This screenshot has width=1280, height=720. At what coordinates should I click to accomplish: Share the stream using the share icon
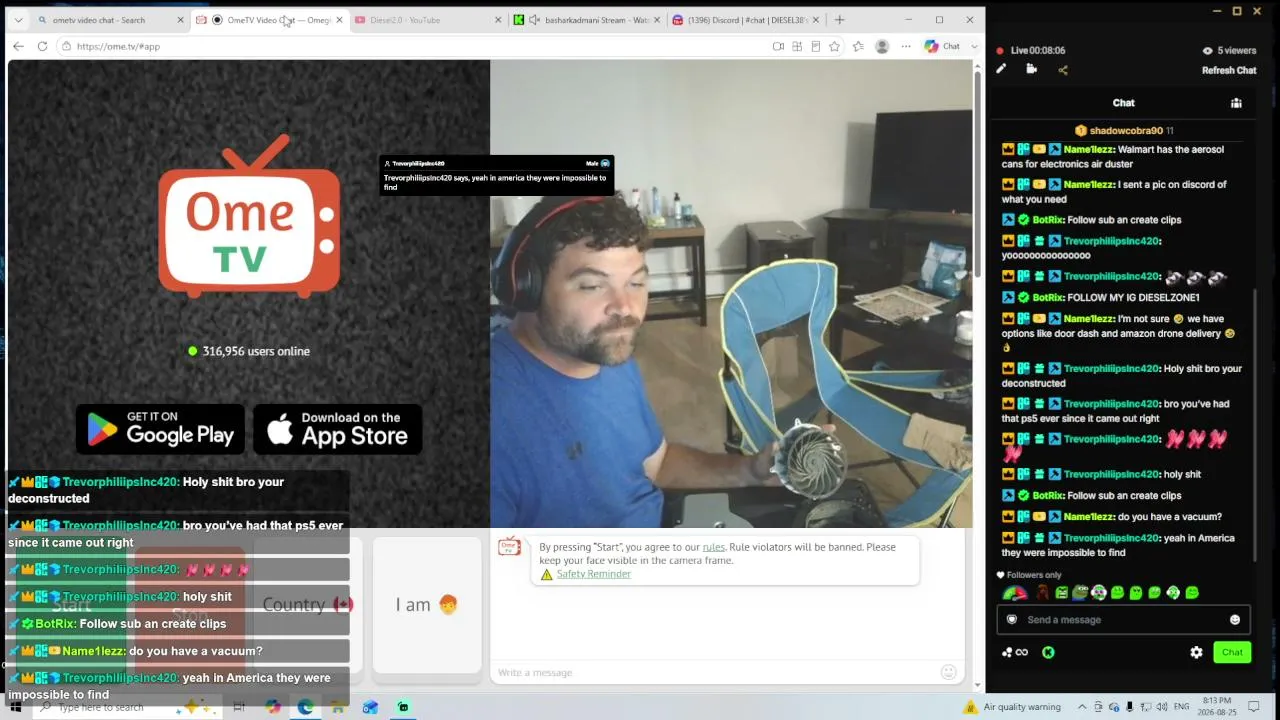tap(1063, 70)
